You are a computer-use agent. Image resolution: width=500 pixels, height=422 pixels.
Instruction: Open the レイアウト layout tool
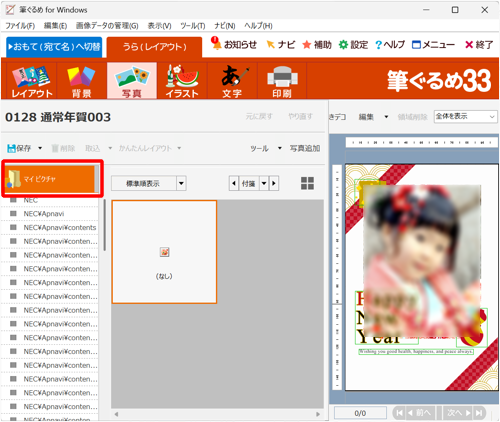pos(32,81)
